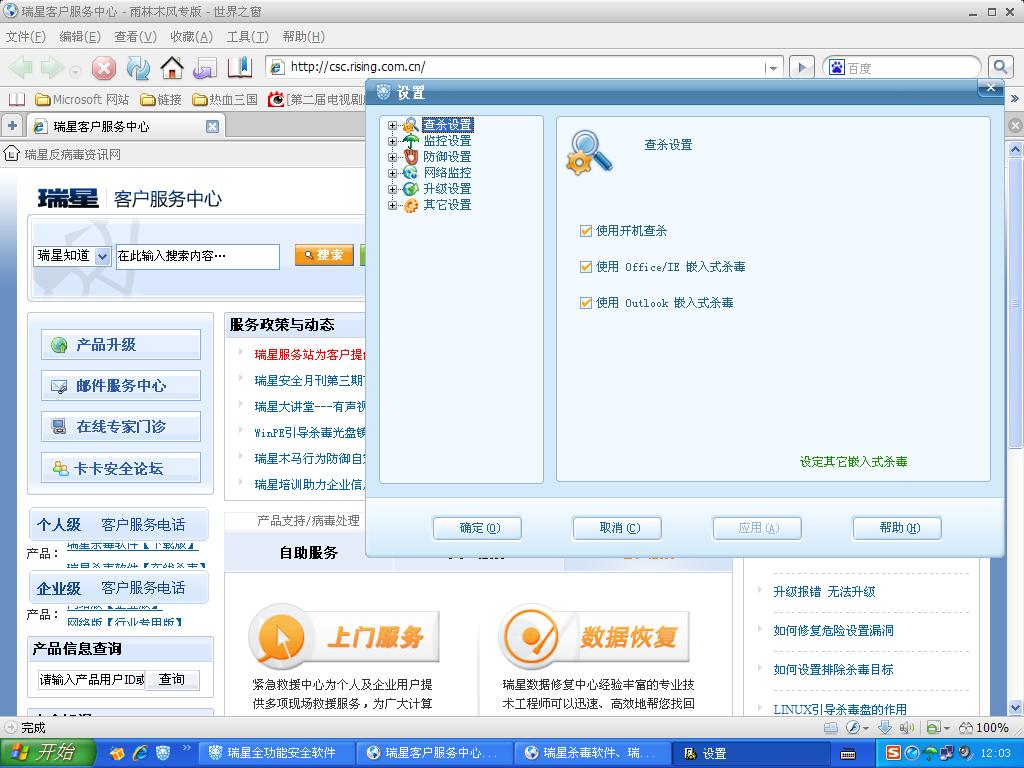
Task: Click the on-screen keyboard taskbar icon
Action: tap(848, 754)
